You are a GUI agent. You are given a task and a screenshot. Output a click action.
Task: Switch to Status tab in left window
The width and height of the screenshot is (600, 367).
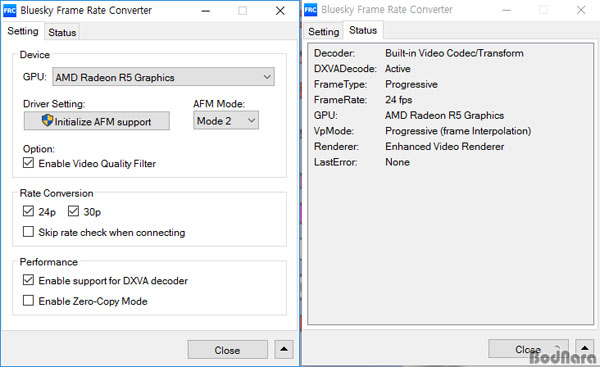[x=62, y=33]
